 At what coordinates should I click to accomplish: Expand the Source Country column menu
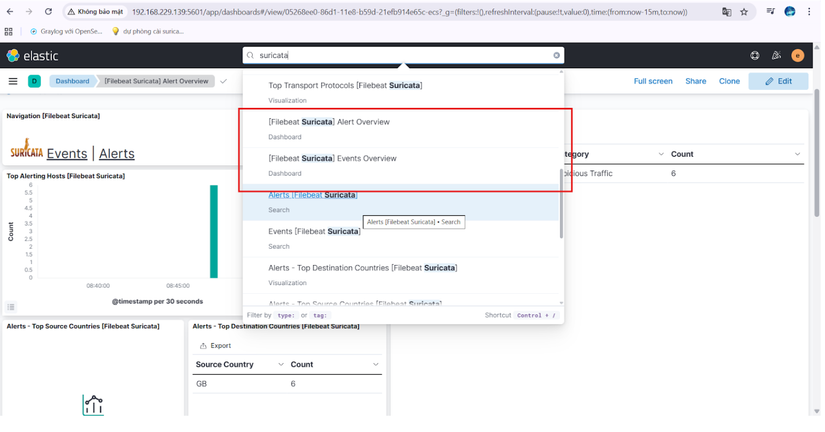coord(280,364)
